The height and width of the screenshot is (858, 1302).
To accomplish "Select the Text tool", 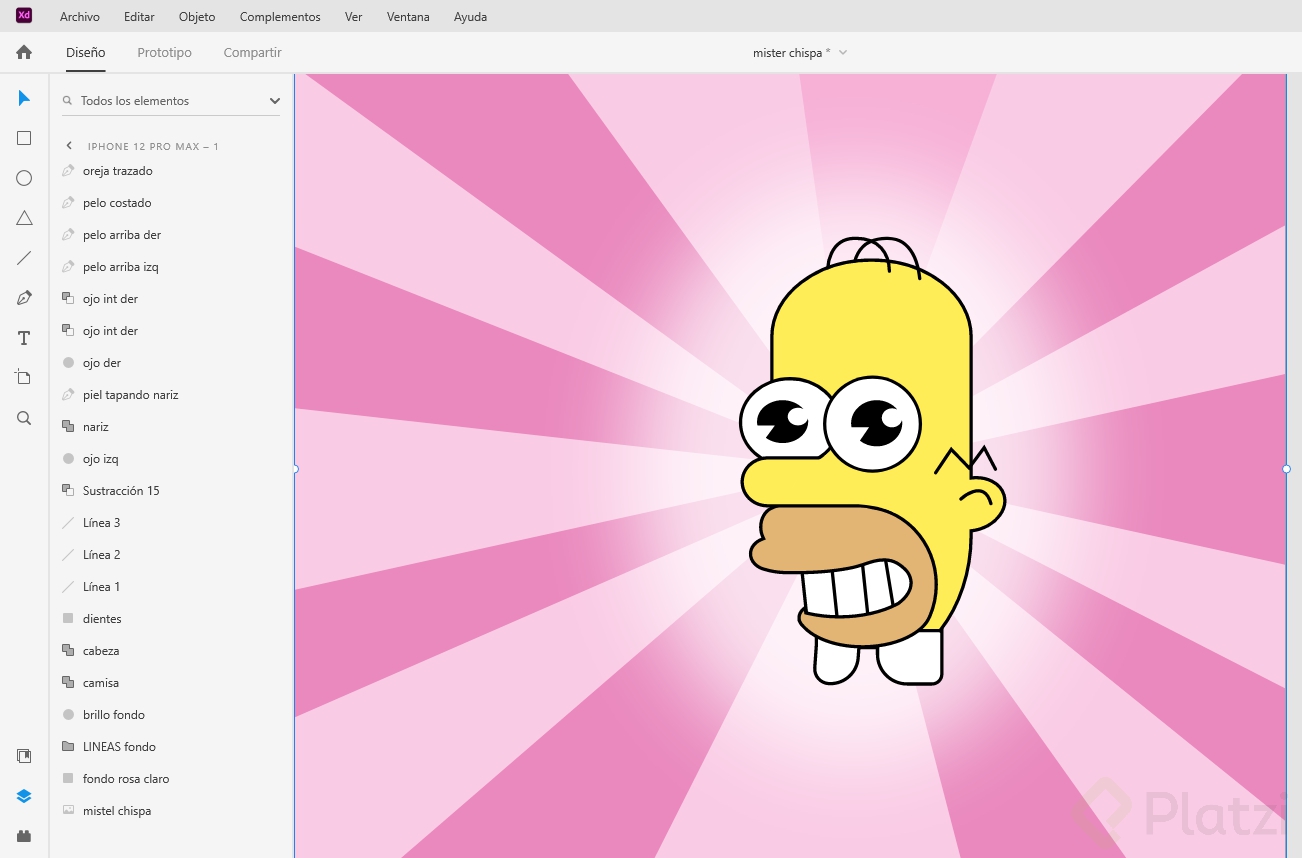I will pyautogui.click(x=24, y=338).
